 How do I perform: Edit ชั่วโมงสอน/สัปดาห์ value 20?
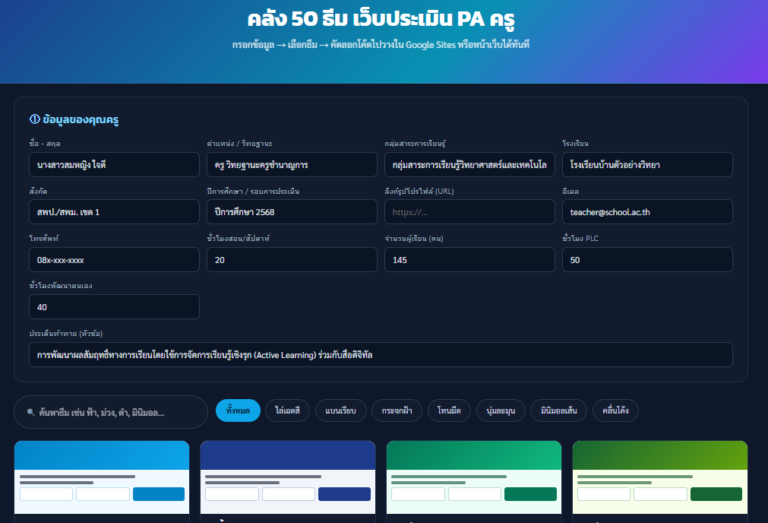(x=292, y=260)
